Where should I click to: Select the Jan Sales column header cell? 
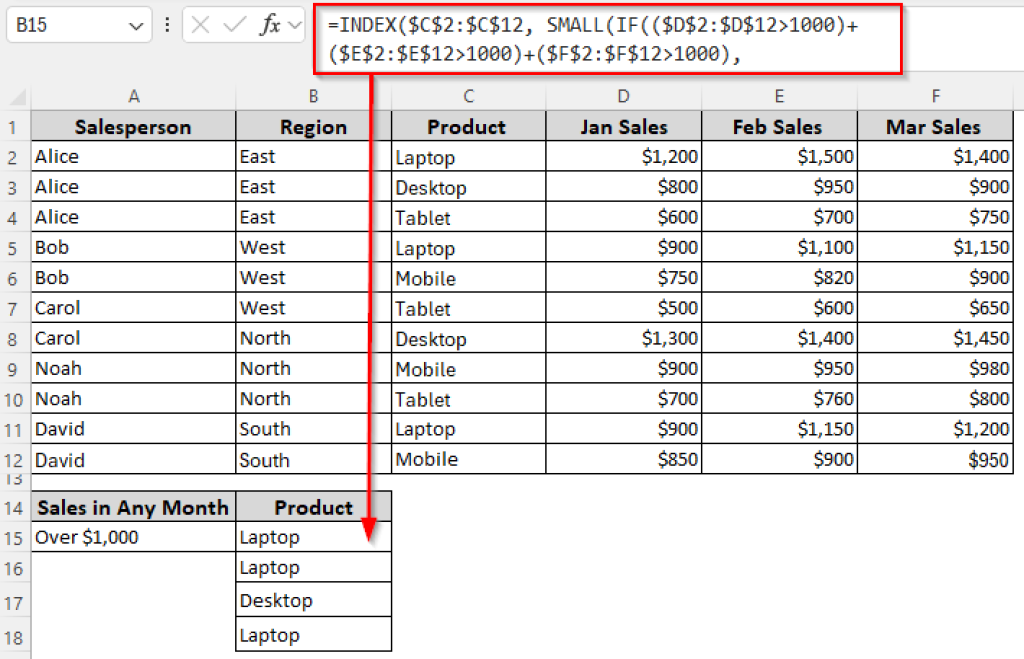click(623, 126)
